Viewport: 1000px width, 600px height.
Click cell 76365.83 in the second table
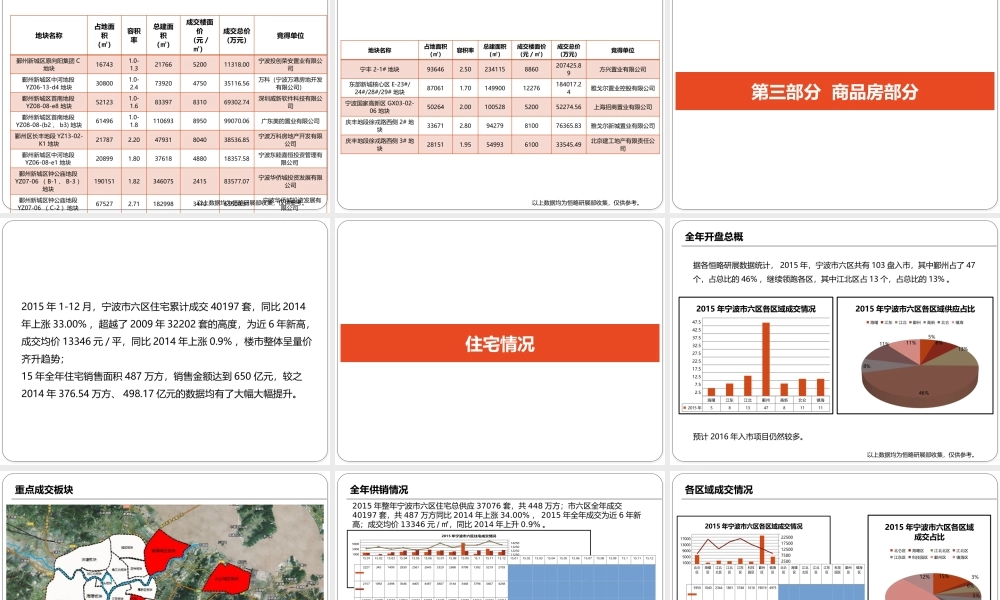click(568, 126)
